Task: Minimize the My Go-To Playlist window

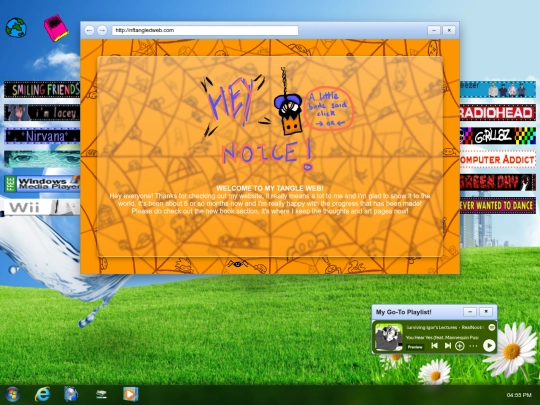Action: point(470,312)
